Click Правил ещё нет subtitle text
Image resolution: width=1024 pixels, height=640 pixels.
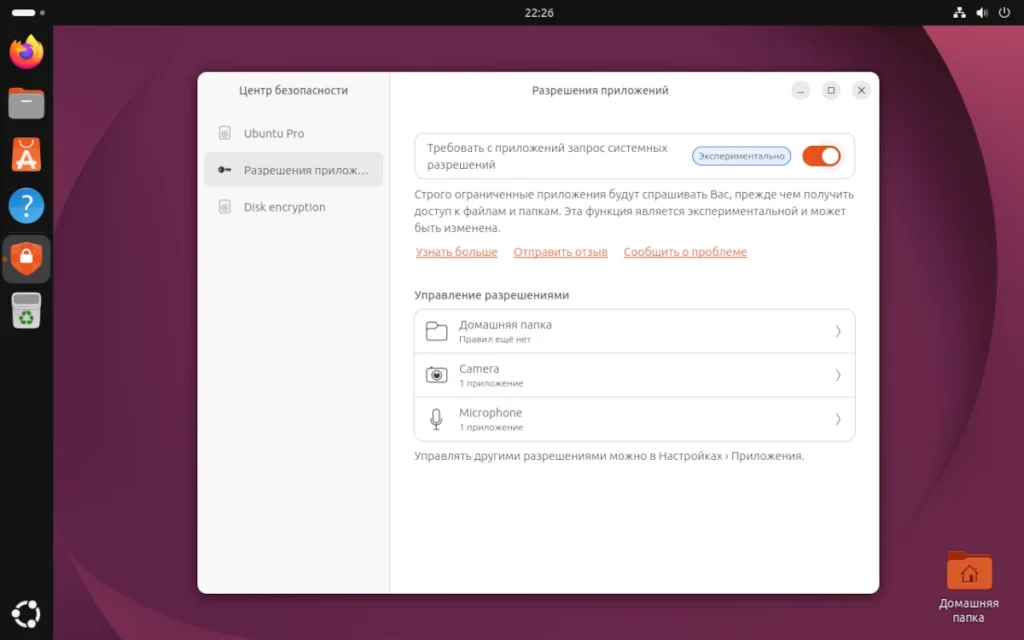click(494, 340)
